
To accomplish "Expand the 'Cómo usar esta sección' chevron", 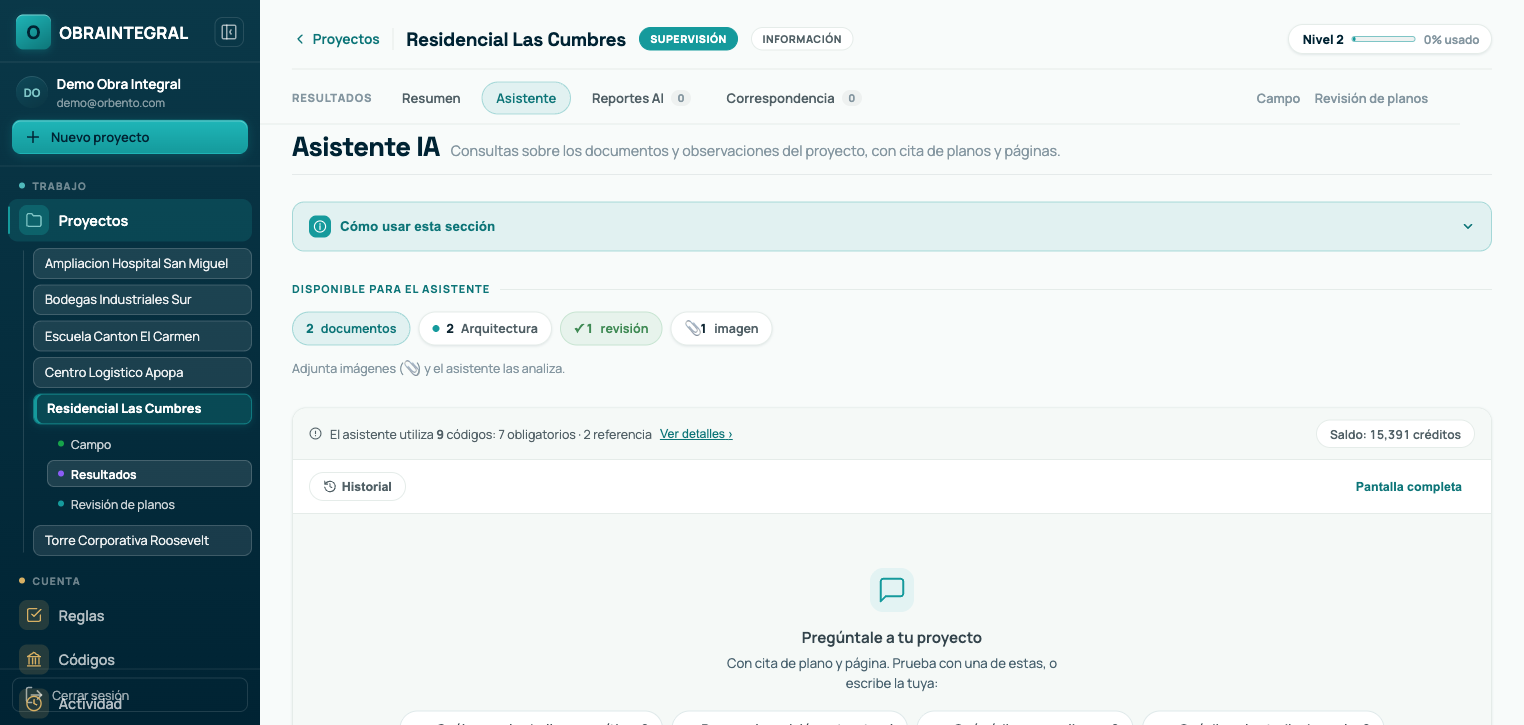I will 1468,226.
